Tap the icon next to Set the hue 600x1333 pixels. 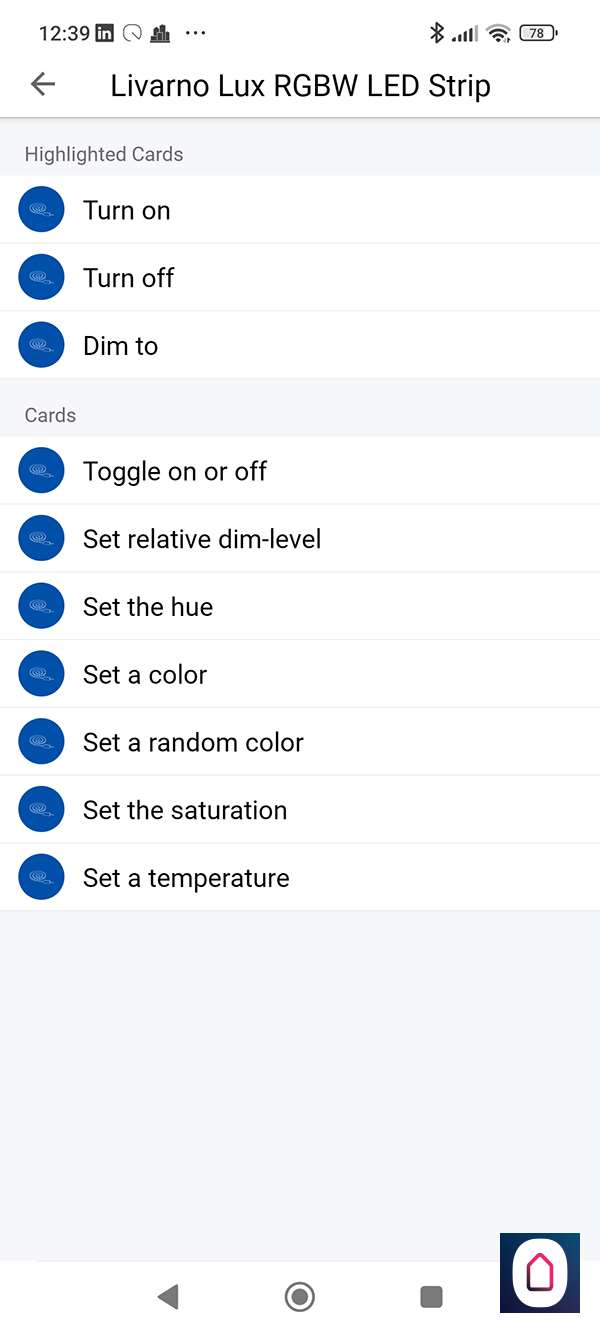41,607
